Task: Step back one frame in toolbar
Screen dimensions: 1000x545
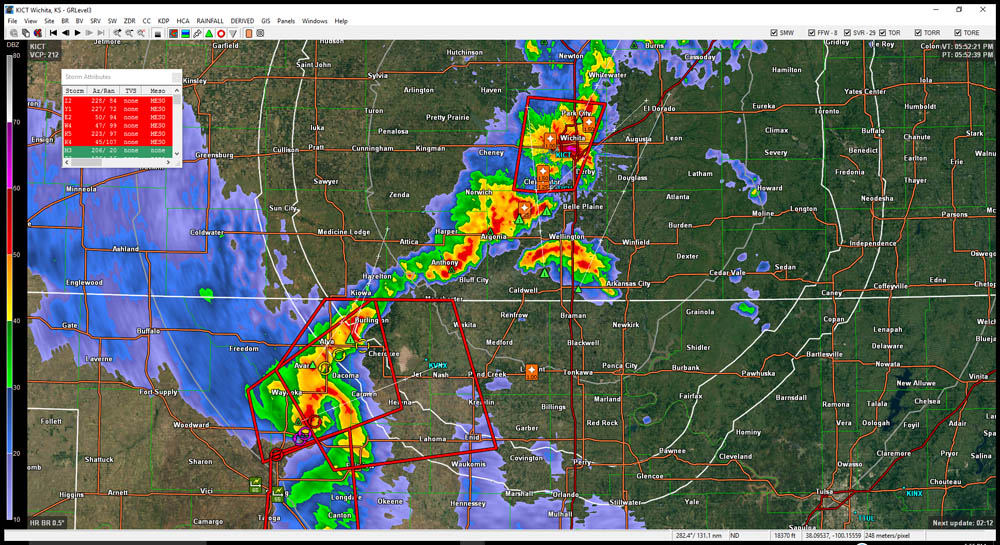Action: [65, 33]
